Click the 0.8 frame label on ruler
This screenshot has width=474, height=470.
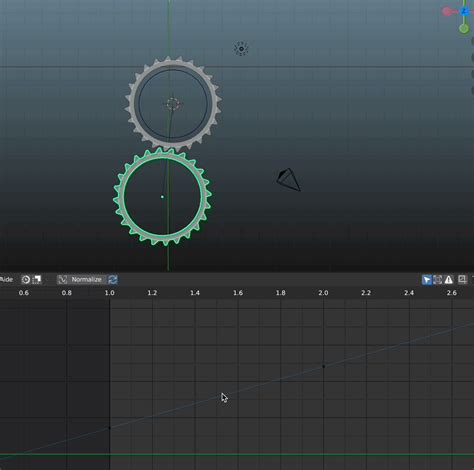67,293
